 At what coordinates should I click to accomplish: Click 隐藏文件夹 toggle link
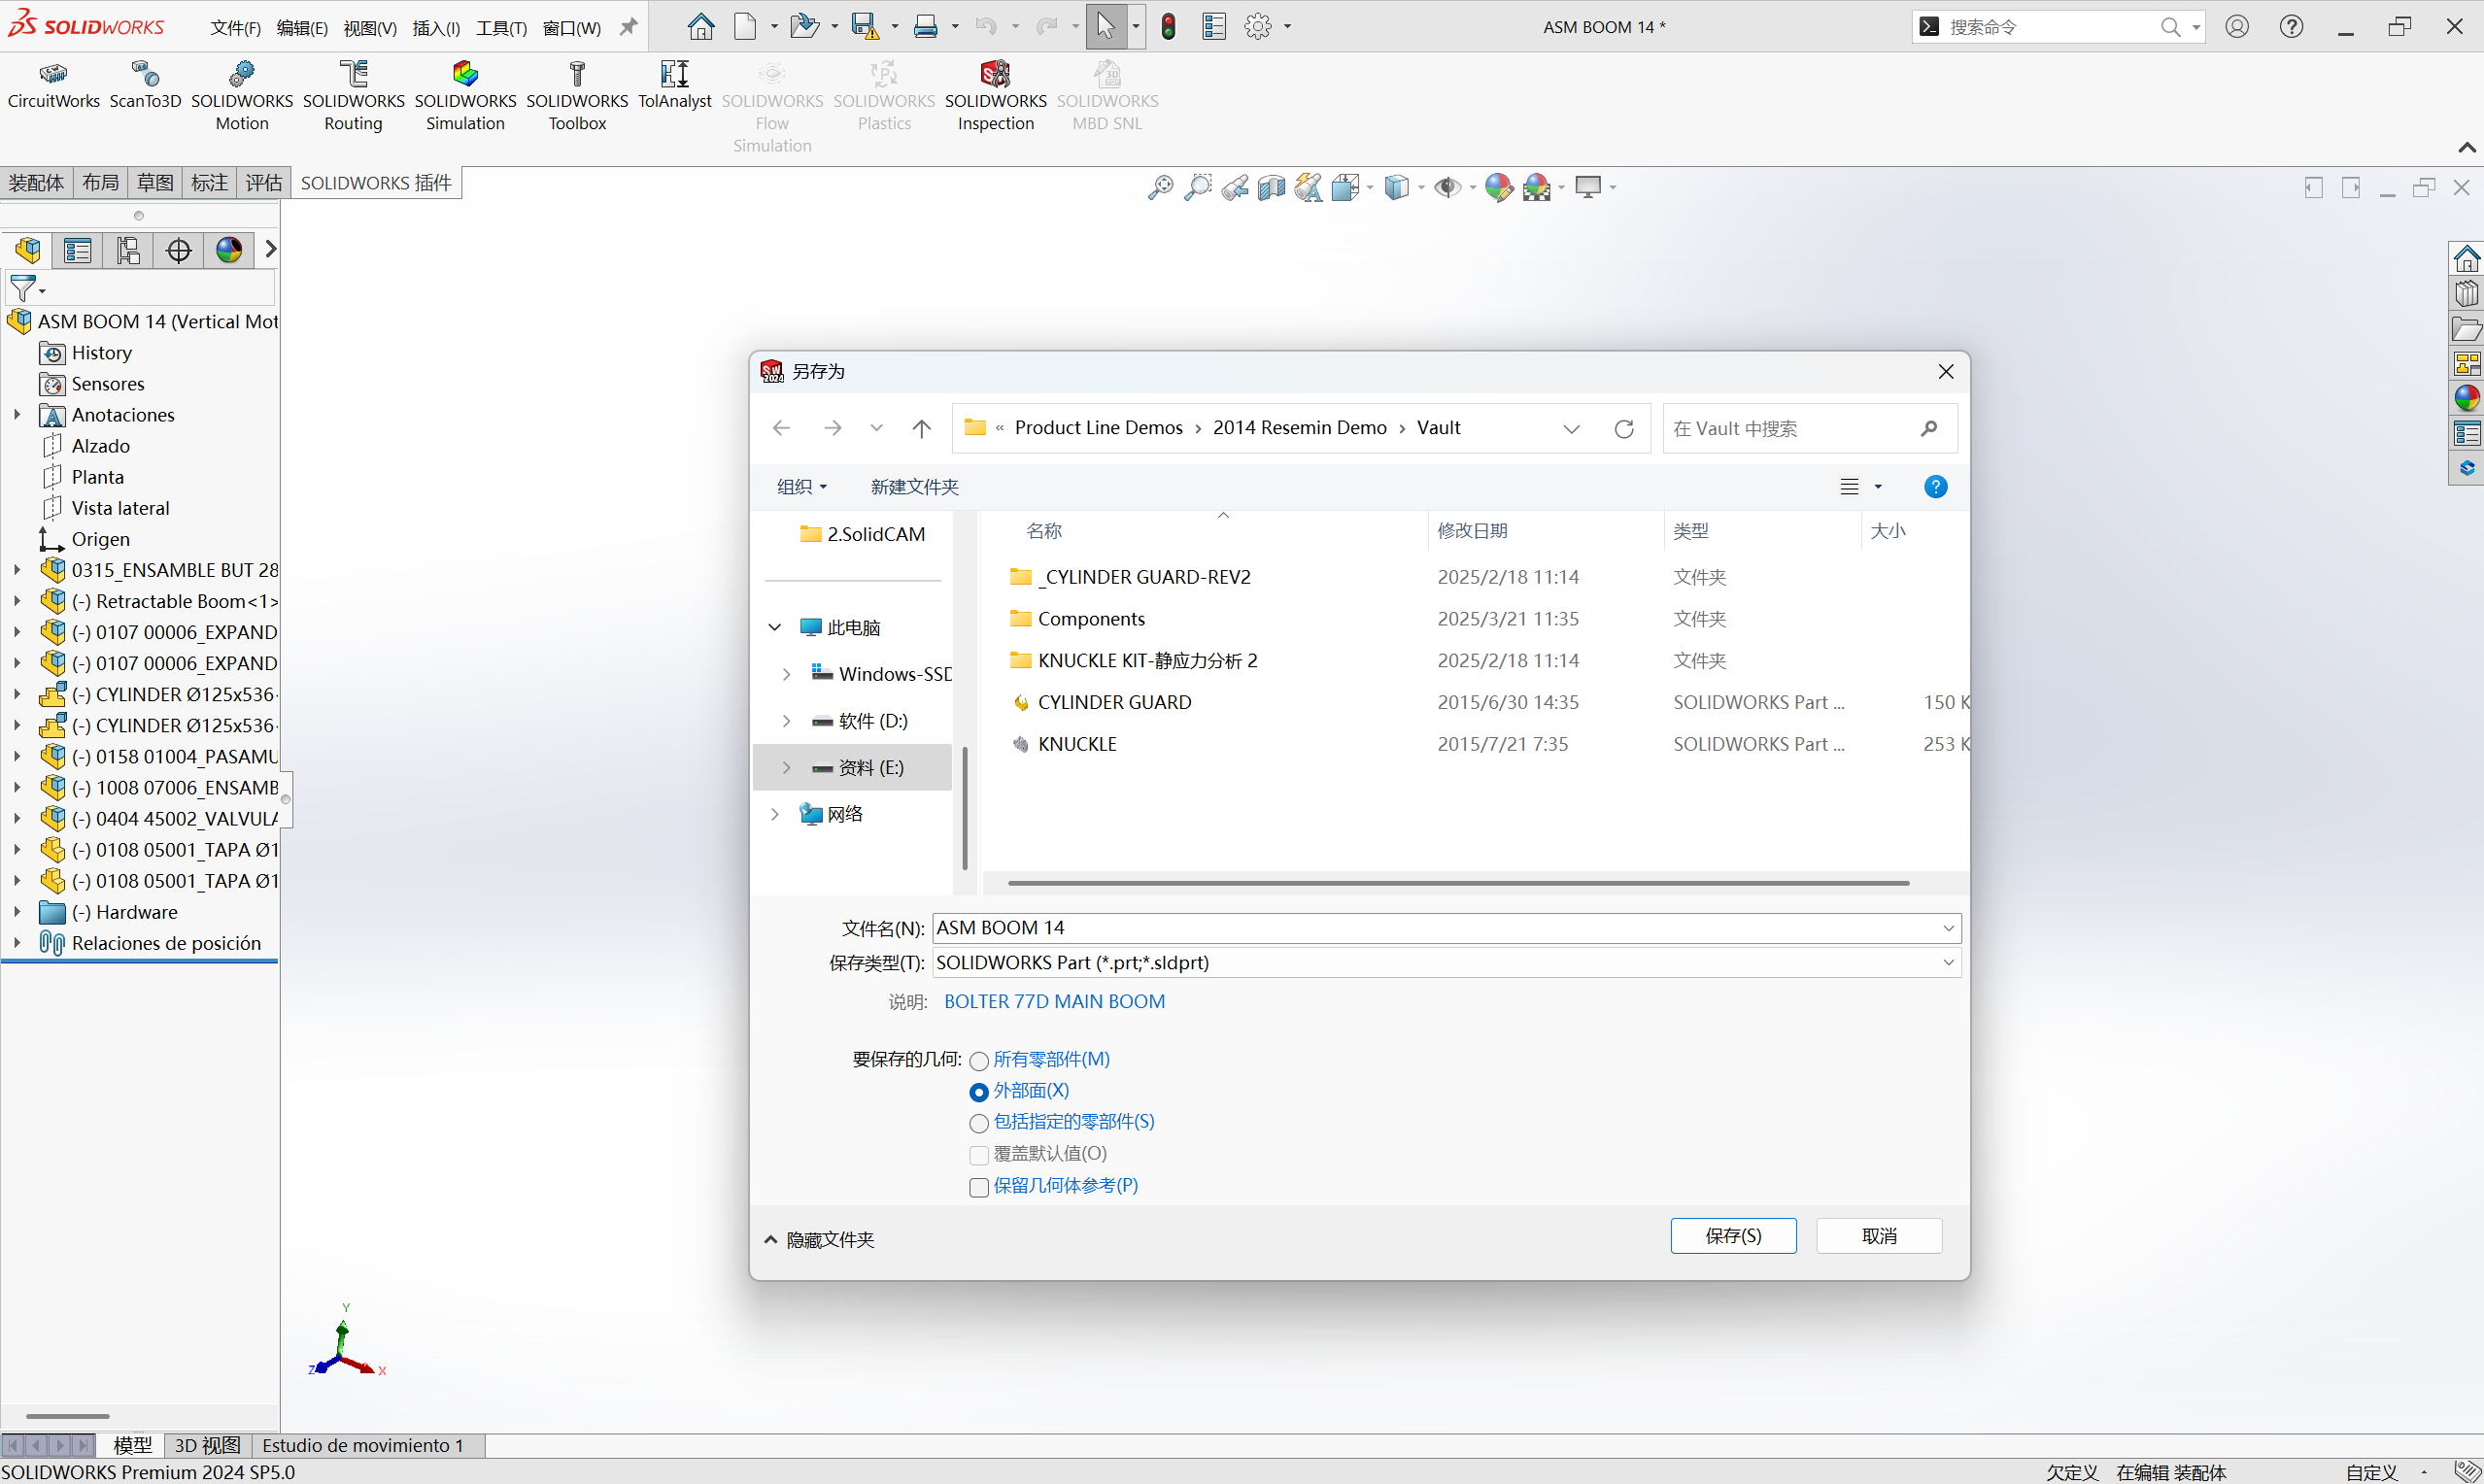[x=819, y=1239]
